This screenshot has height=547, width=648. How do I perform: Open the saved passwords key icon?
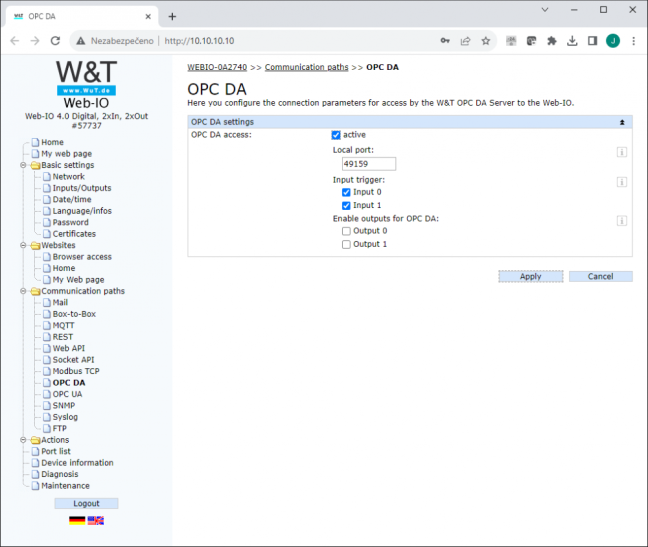point(445,40)
